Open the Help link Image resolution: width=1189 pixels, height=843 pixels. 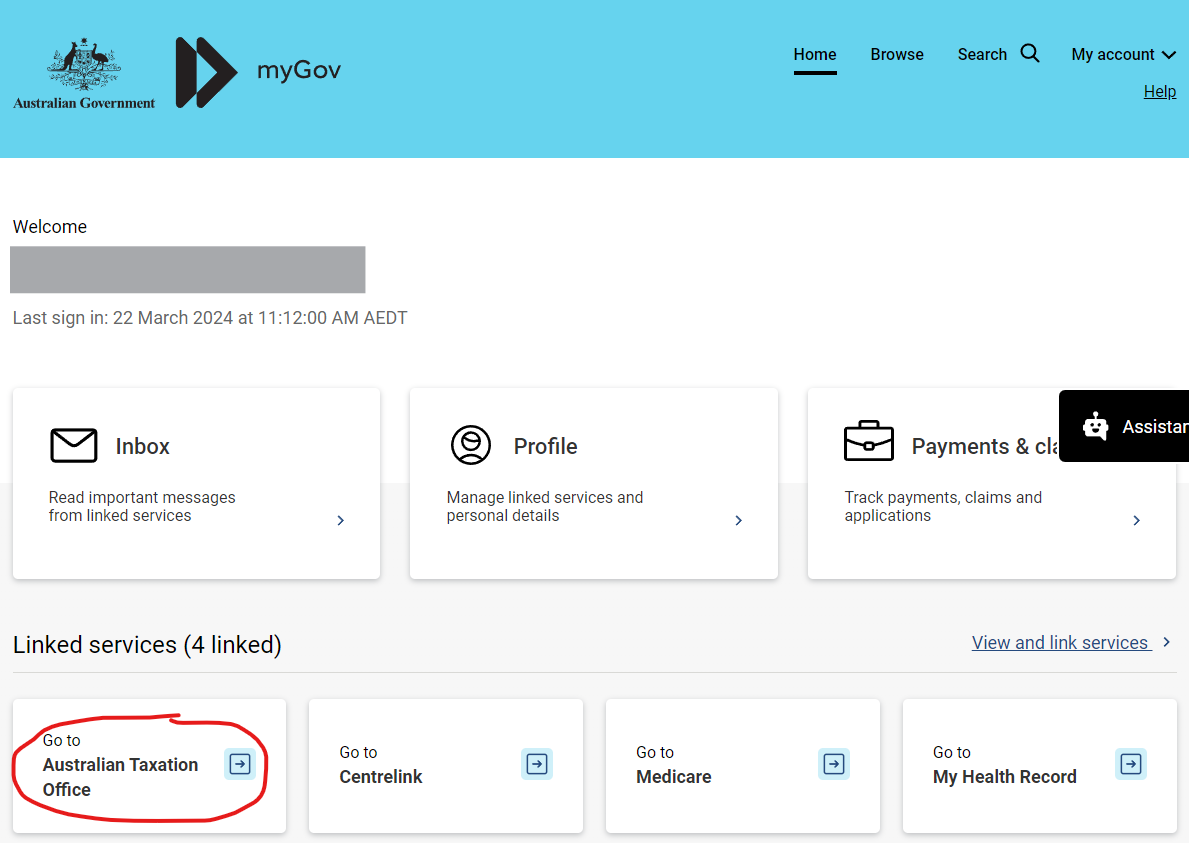(x=1159, y=91)
